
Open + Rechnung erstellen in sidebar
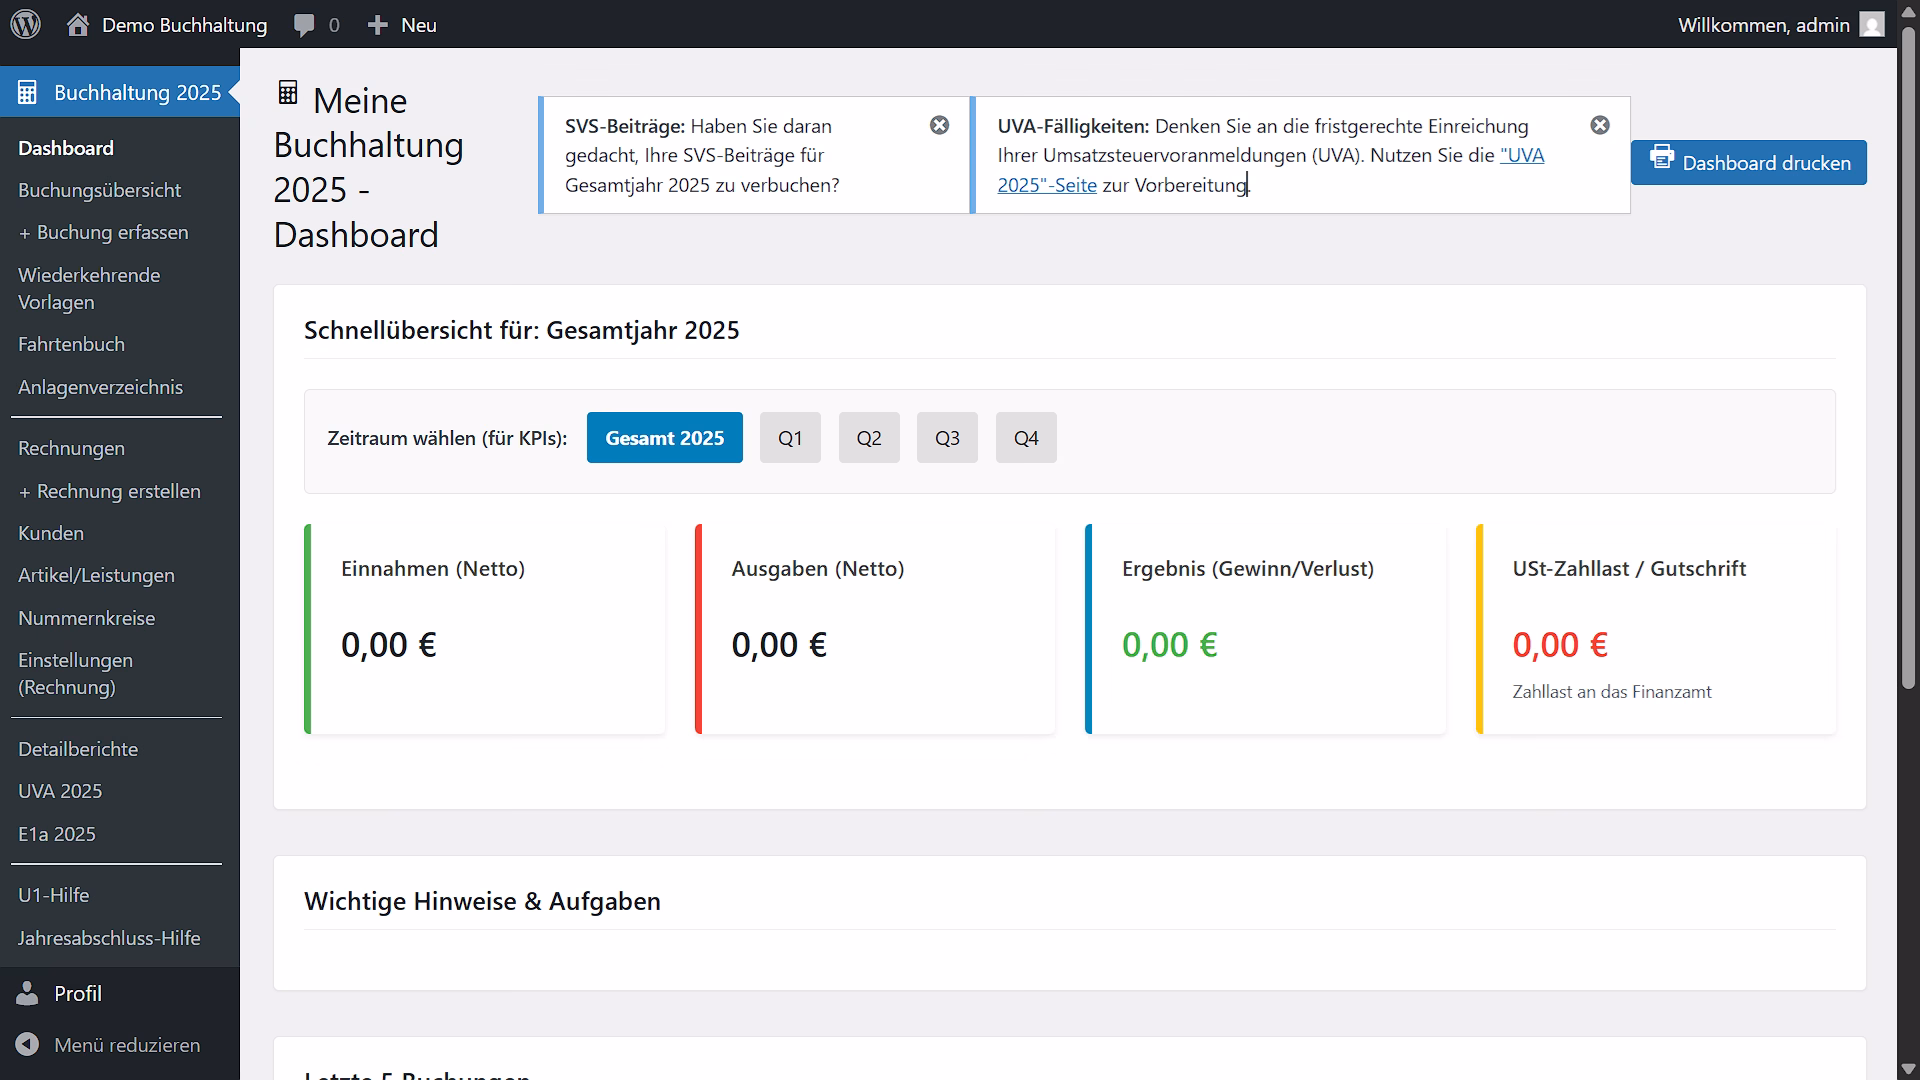pos(110,491)
